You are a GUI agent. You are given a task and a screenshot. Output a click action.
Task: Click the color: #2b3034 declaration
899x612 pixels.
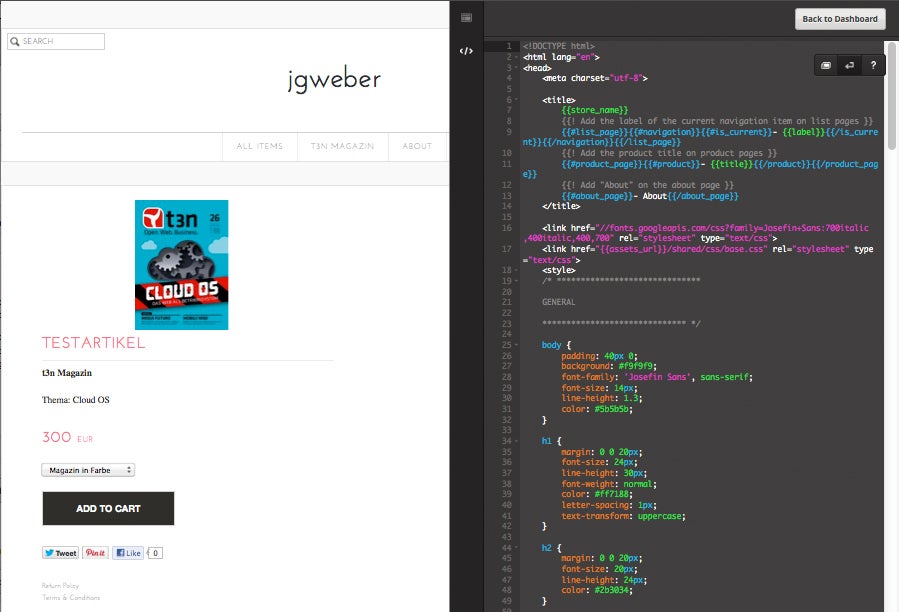(x=597, y=590)
